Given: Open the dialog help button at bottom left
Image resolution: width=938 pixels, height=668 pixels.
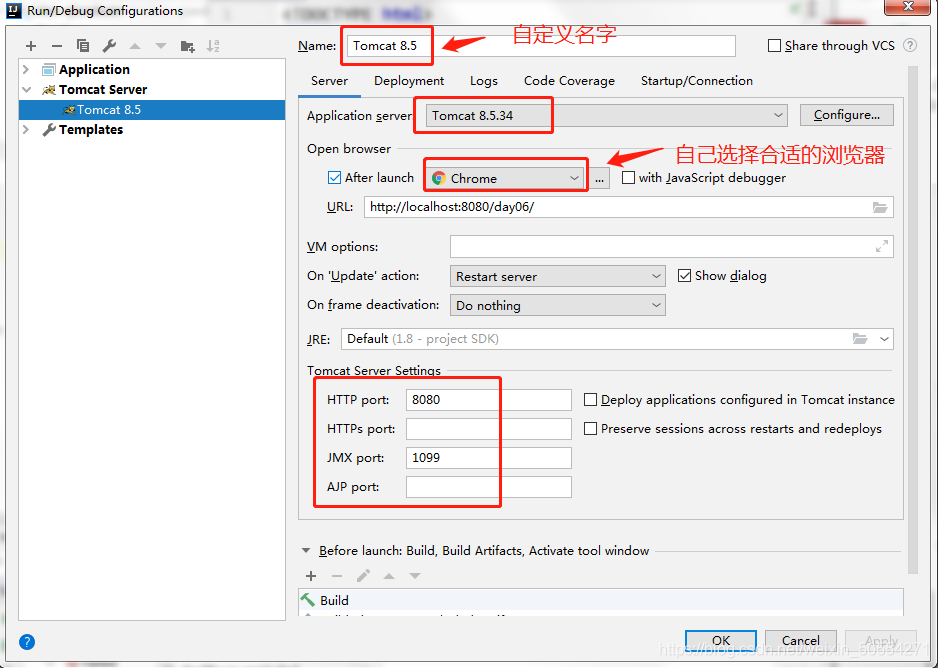Looking at the screenshot, I should 27,642.
